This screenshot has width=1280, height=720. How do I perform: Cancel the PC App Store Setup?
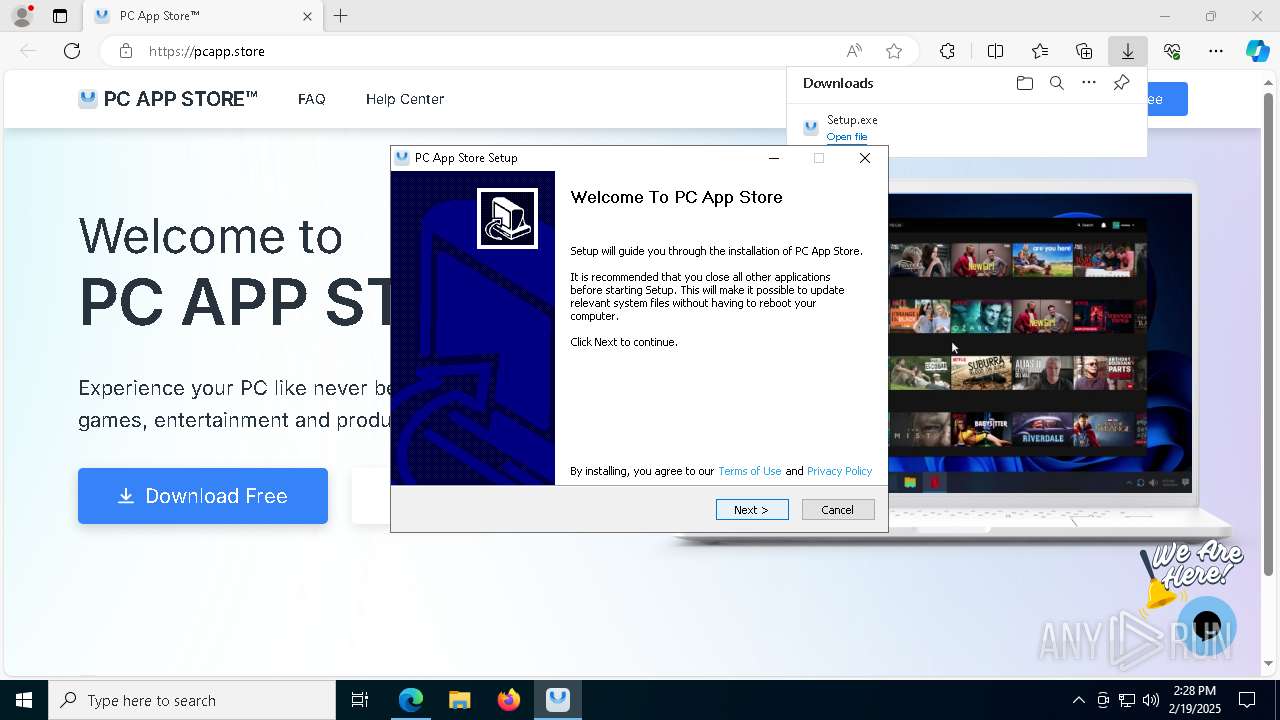click(x=838, y=510)
